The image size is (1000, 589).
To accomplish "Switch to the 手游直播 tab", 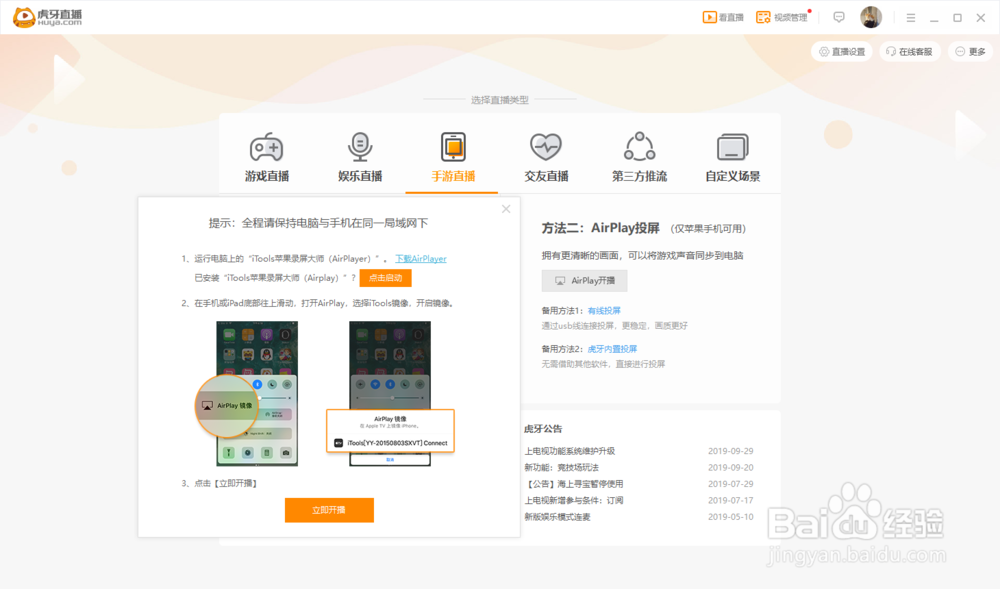I will coord(452,155).
